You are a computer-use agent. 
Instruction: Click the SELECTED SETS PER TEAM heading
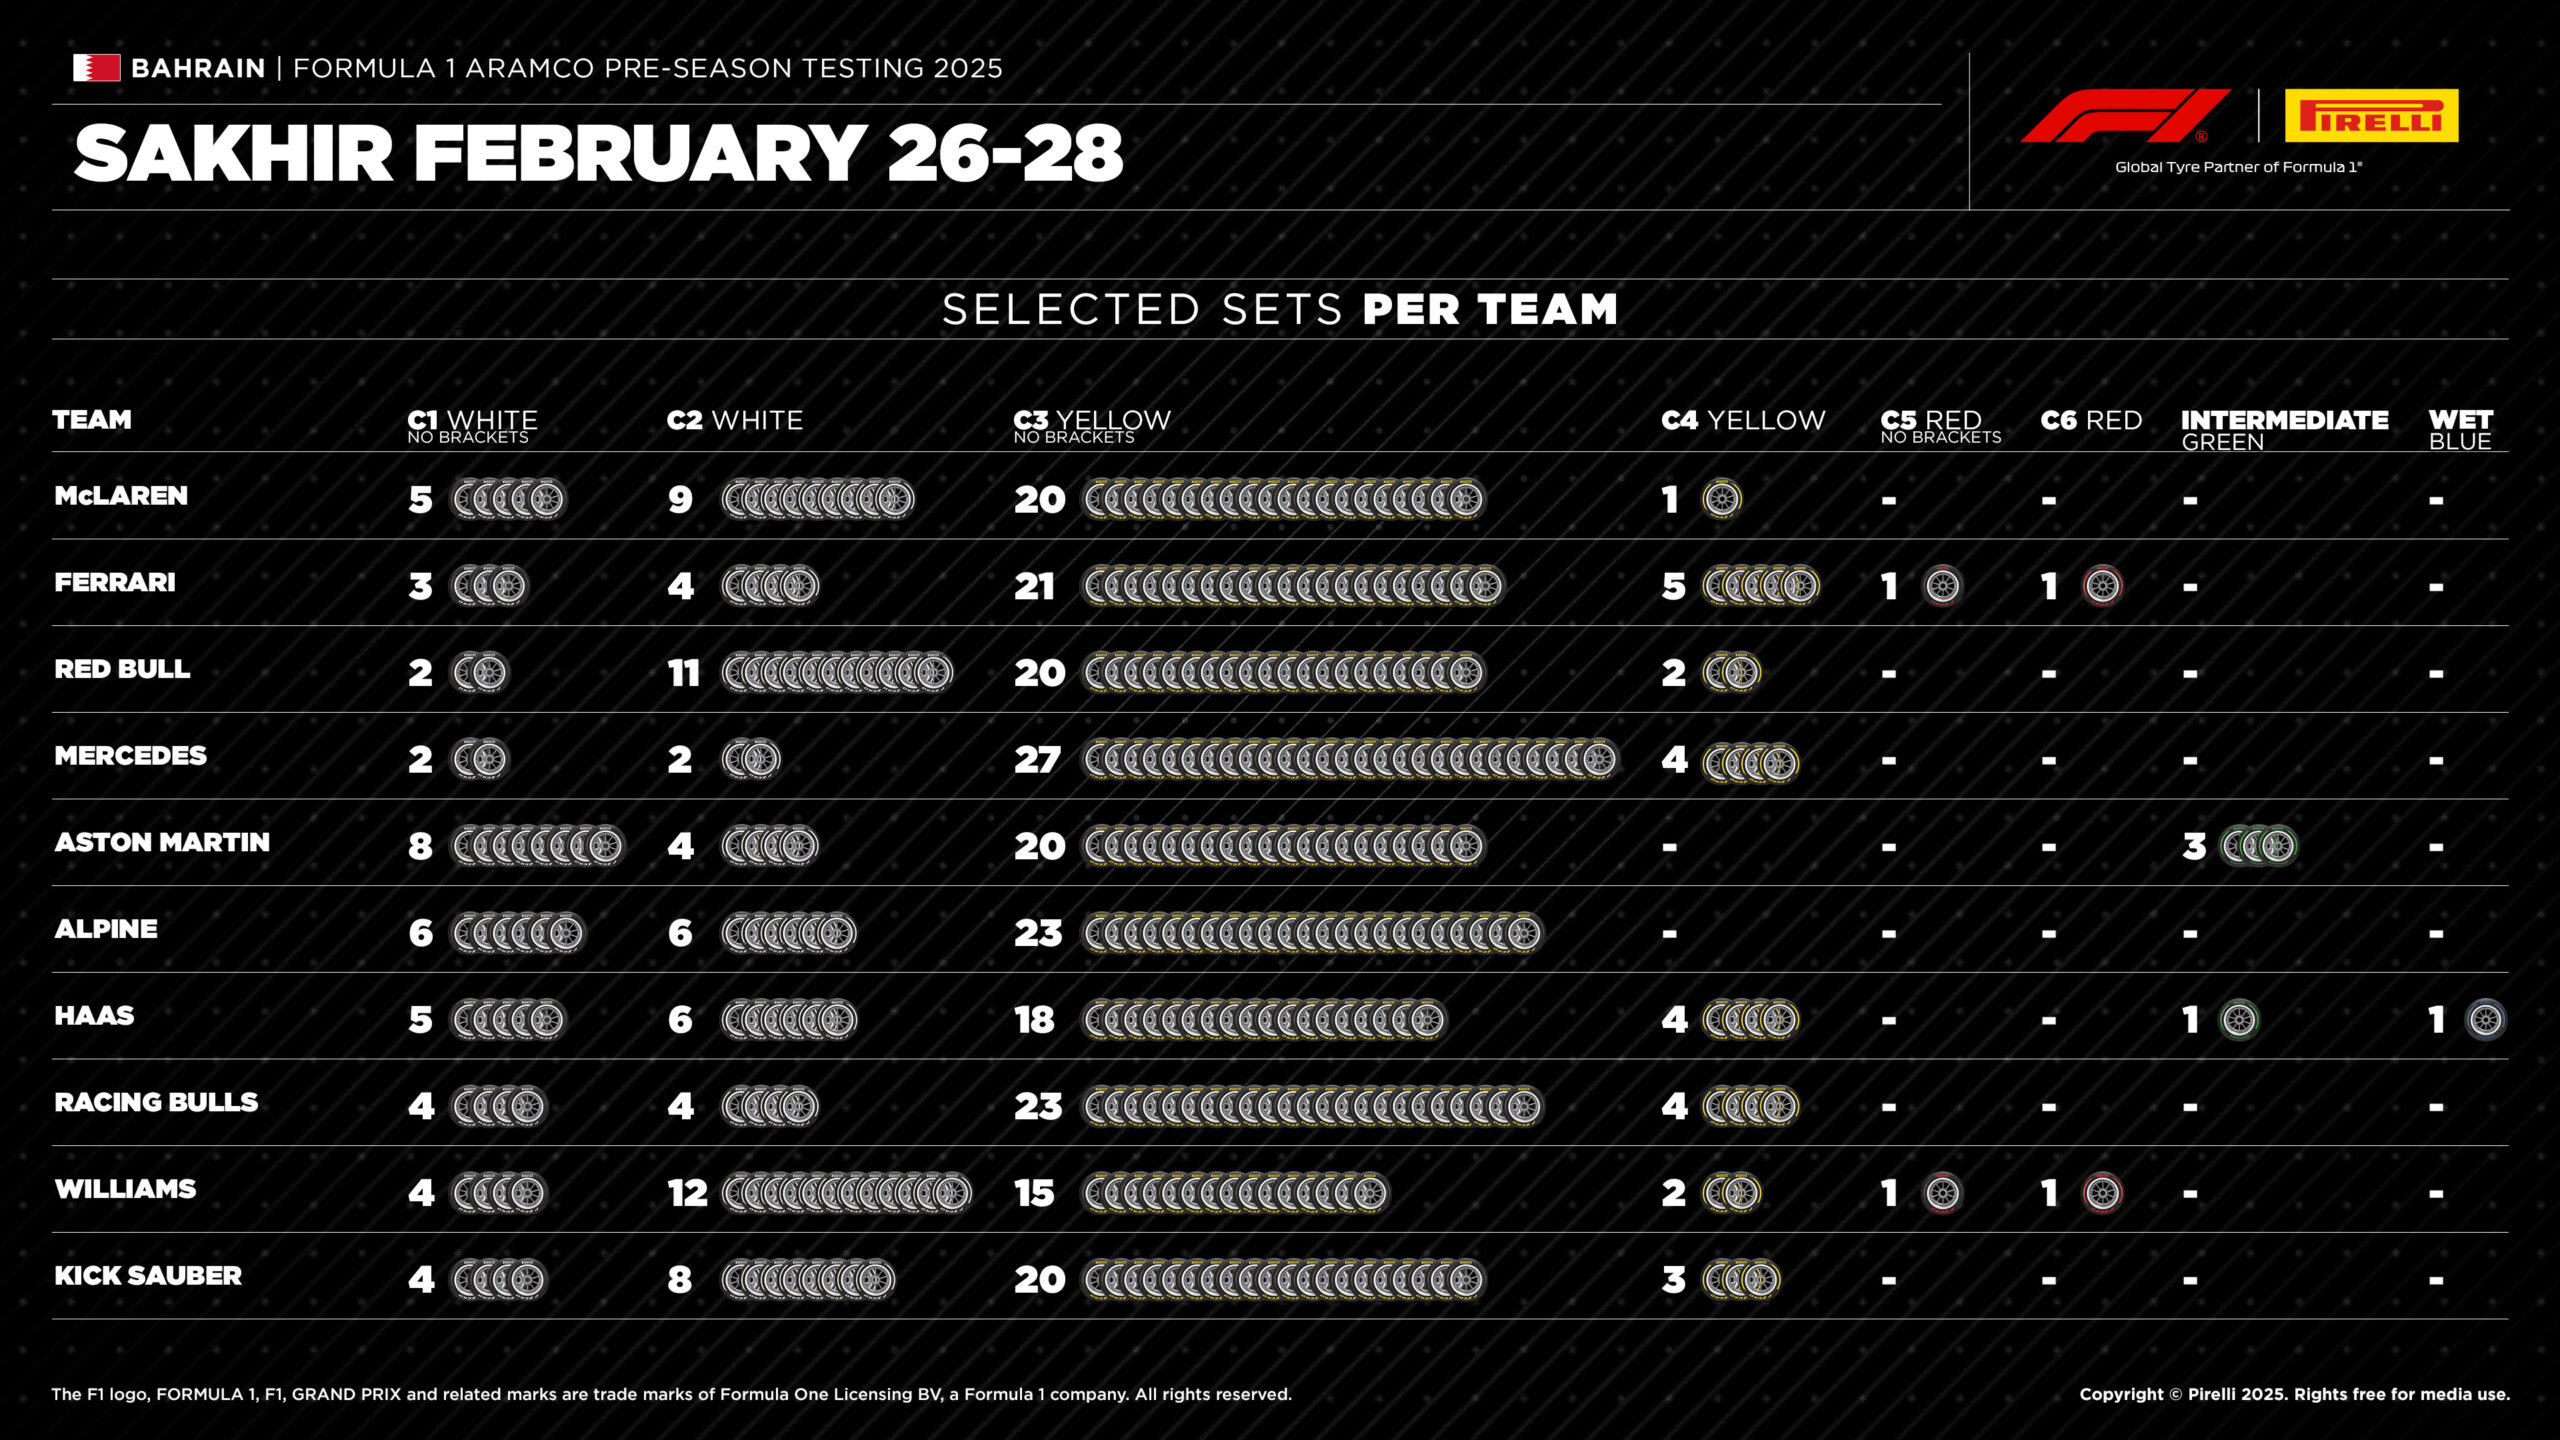(1280, 309)
